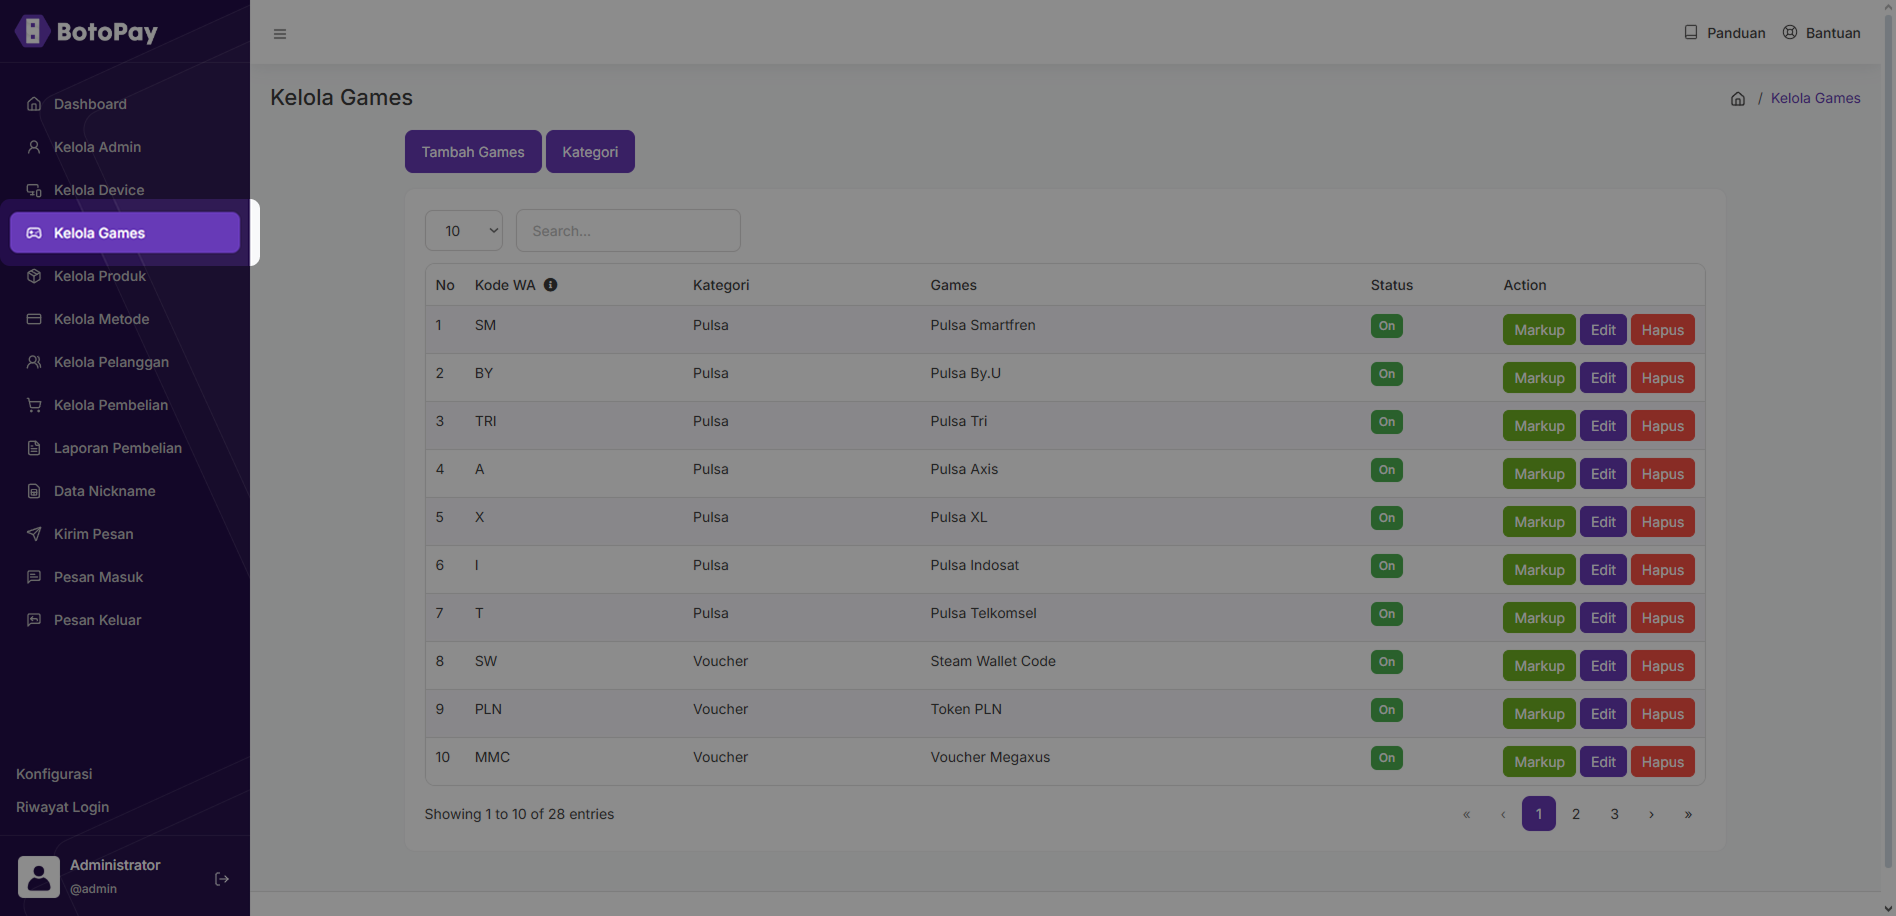Click the Kode WA info icon
Screen dimensions: 1896x916
click(x=551, y=285)
